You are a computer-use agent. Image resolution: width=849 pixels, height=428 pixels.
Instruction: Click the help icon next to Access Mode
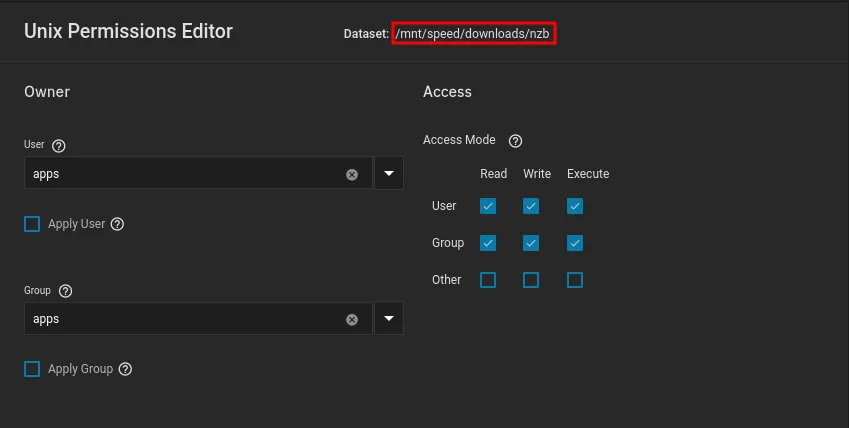(x=516, y=141)
